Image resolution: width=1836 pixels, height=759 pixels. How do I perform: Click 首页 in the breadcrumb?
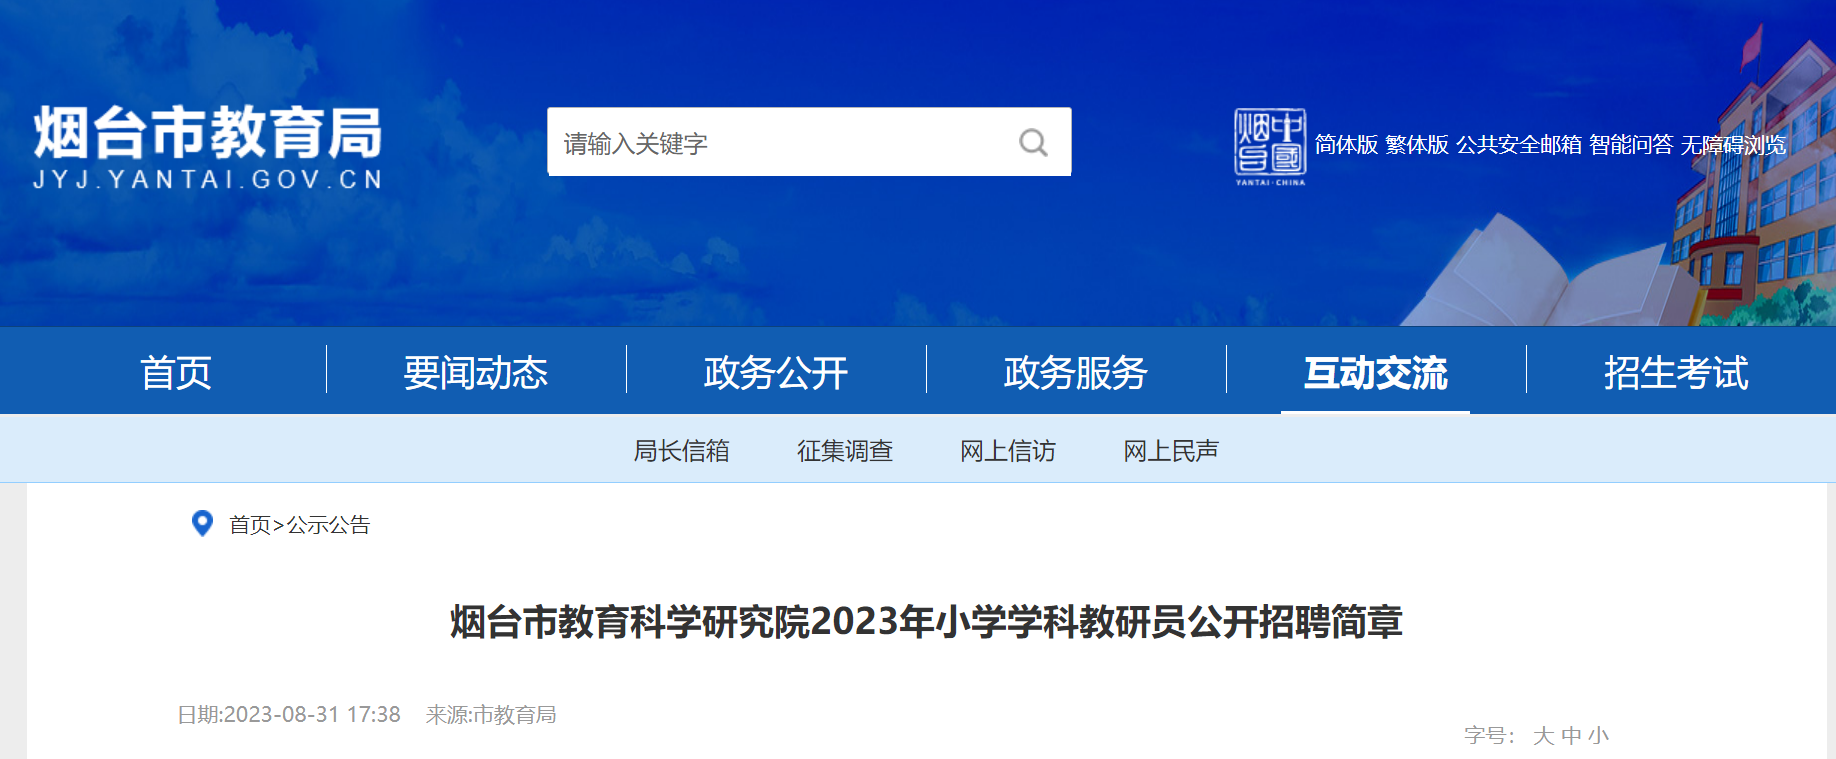coord(250,525)
